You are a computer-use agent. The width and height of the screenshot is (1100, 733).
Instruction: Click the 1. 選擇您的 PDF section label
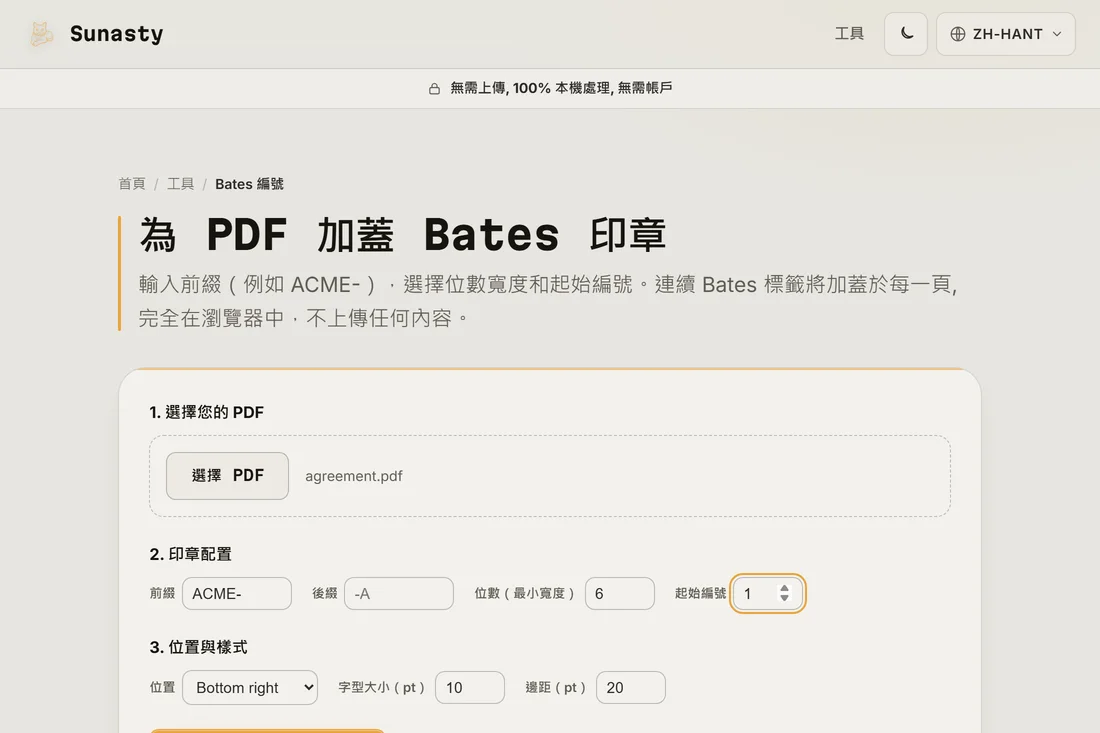[206, 412]
